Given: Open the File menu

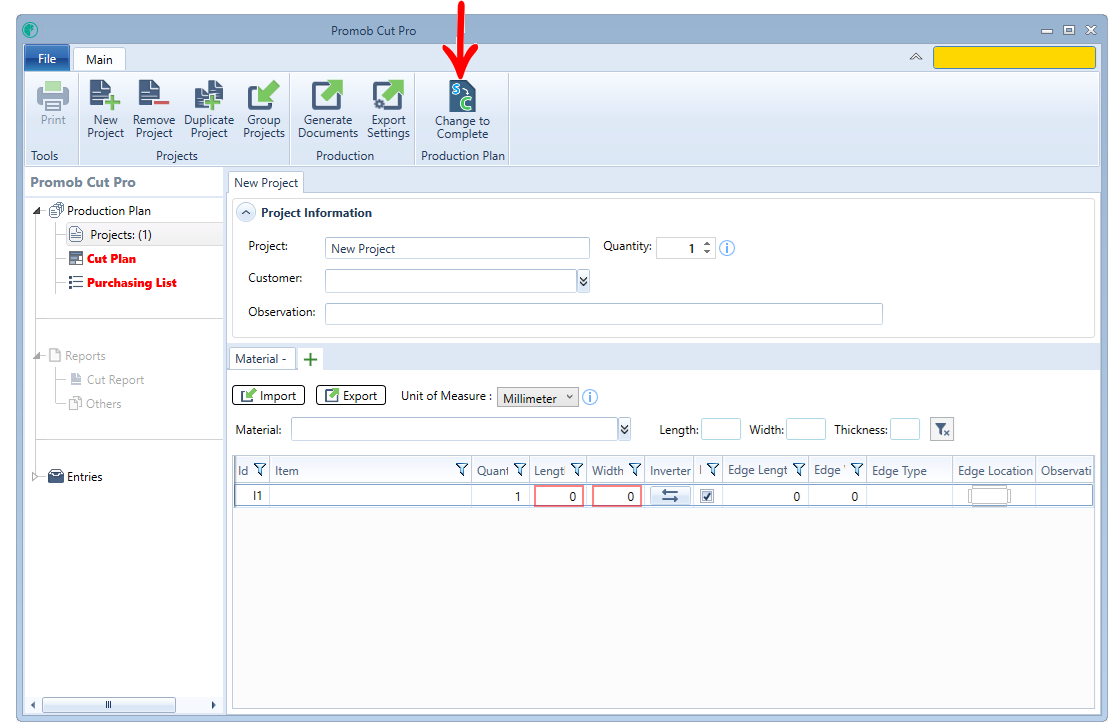Looking at the screenshot, I should pos(47,58).
